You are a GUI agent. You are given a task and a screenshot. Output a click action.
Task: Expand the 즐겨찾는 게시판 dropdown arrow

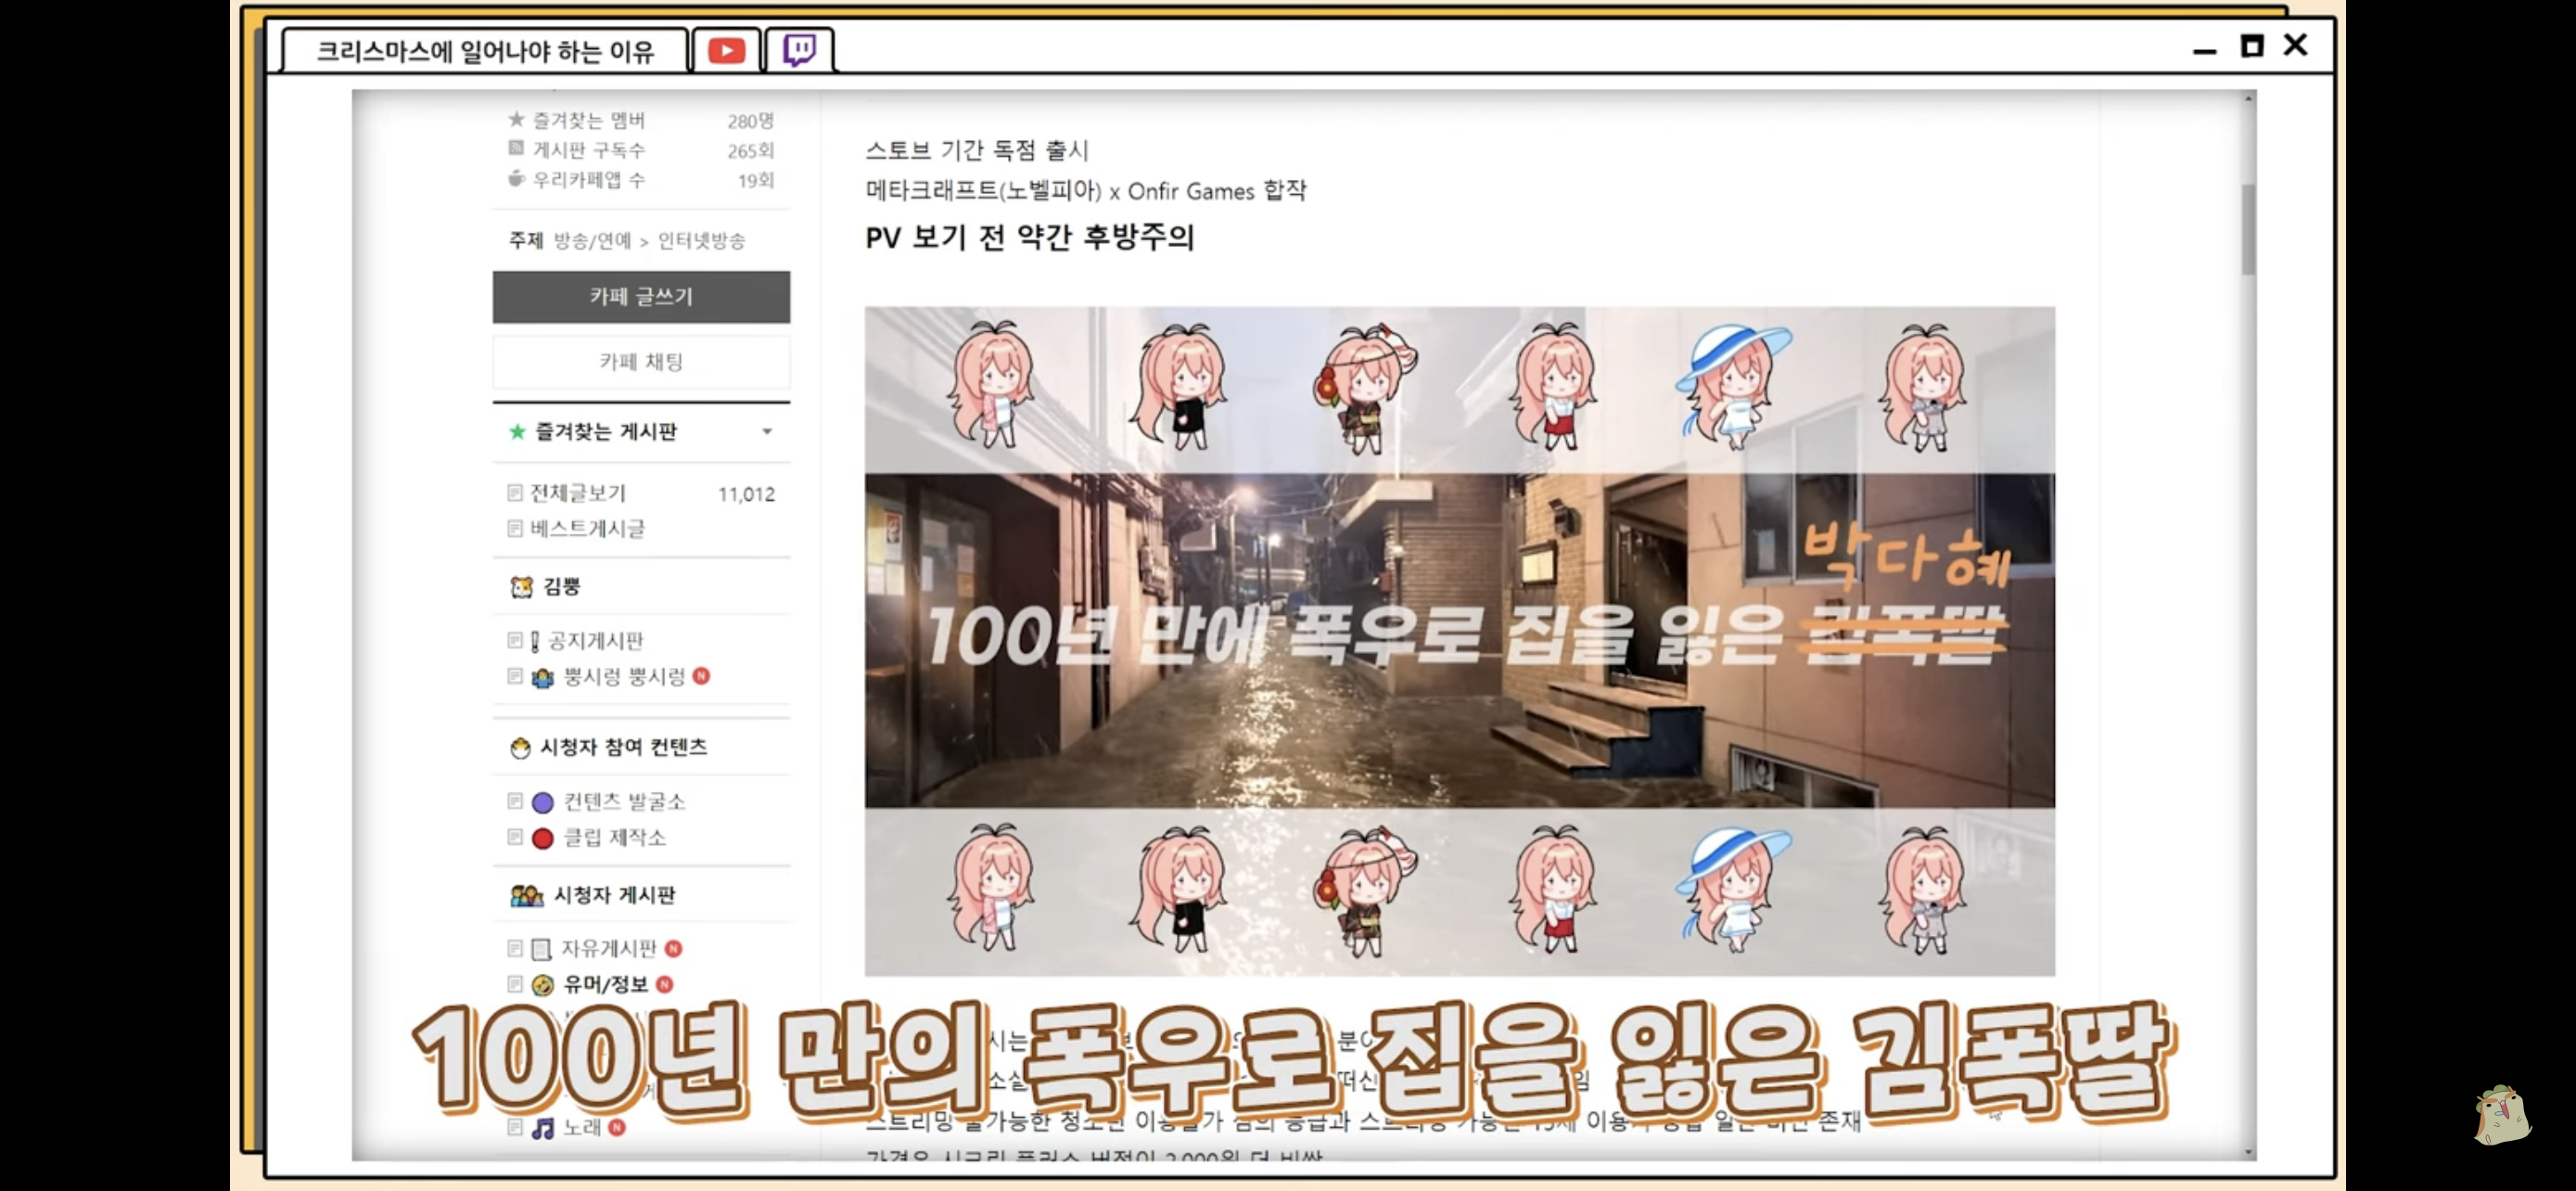pos(767,432)
